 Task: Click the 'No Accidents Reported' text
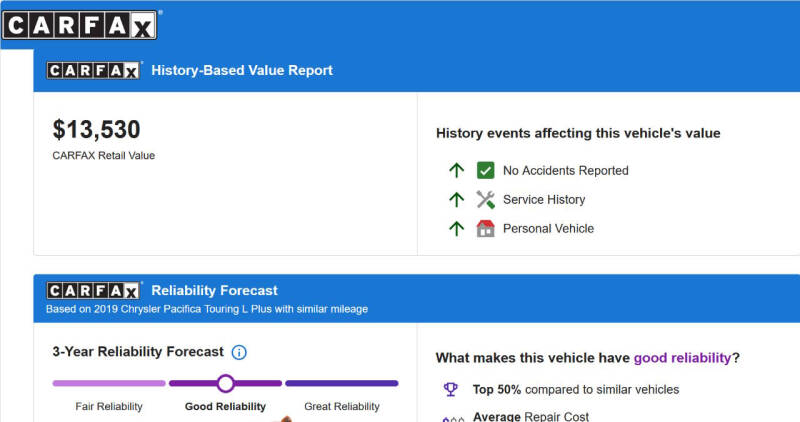click(x=566, y=170)
